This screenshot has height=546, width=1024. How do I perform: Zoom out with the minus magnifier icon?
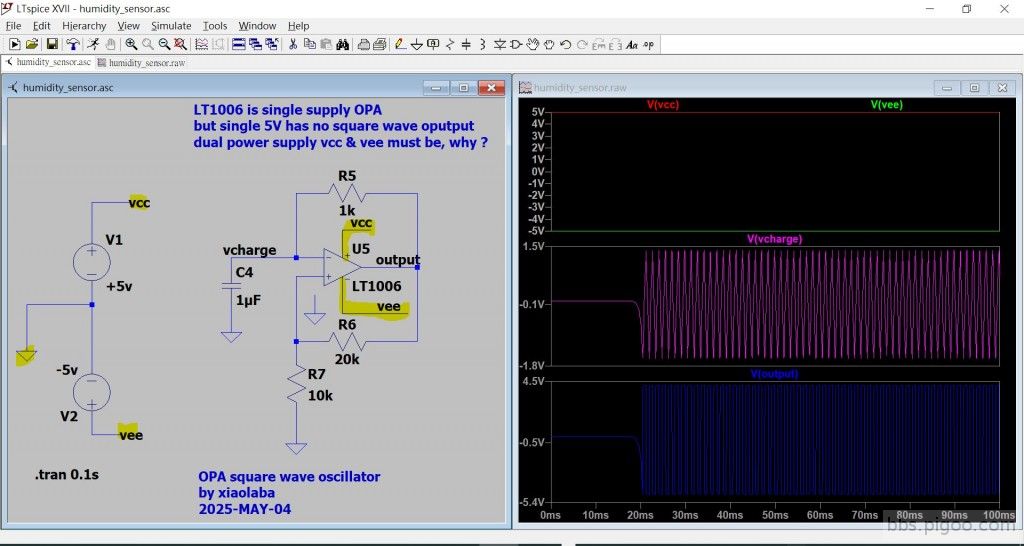(164, 44)
